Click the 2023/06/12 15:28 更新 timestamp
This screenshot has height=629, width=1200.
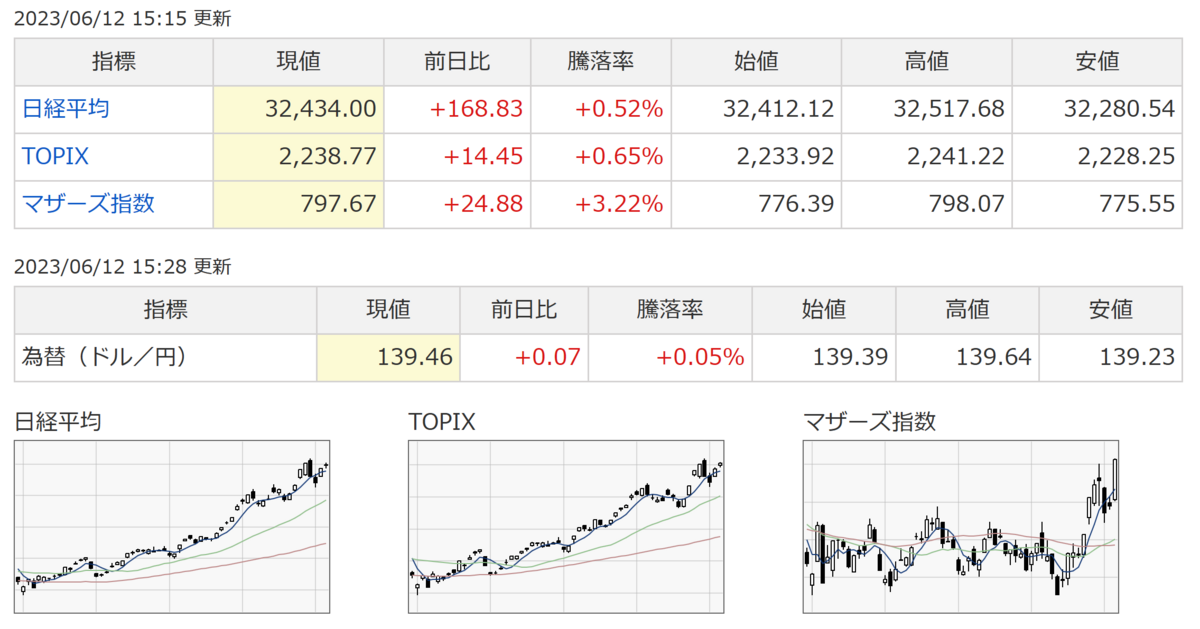pos(122,267)
